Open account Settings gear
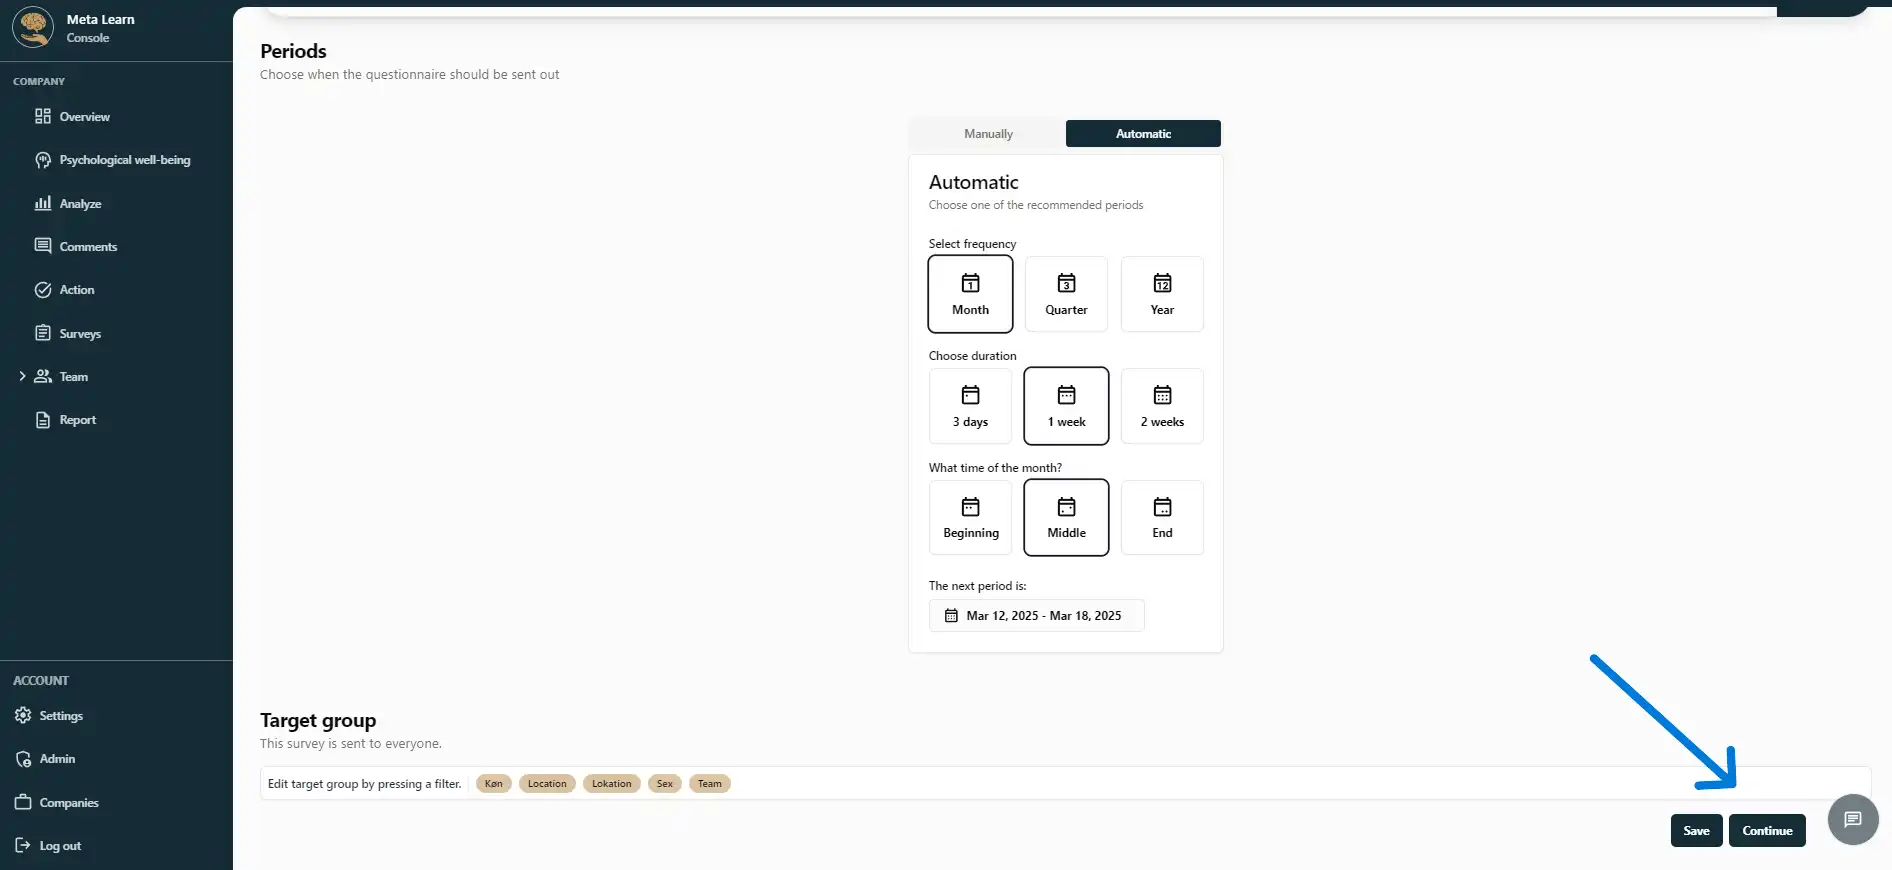 (x=23, y=716)
